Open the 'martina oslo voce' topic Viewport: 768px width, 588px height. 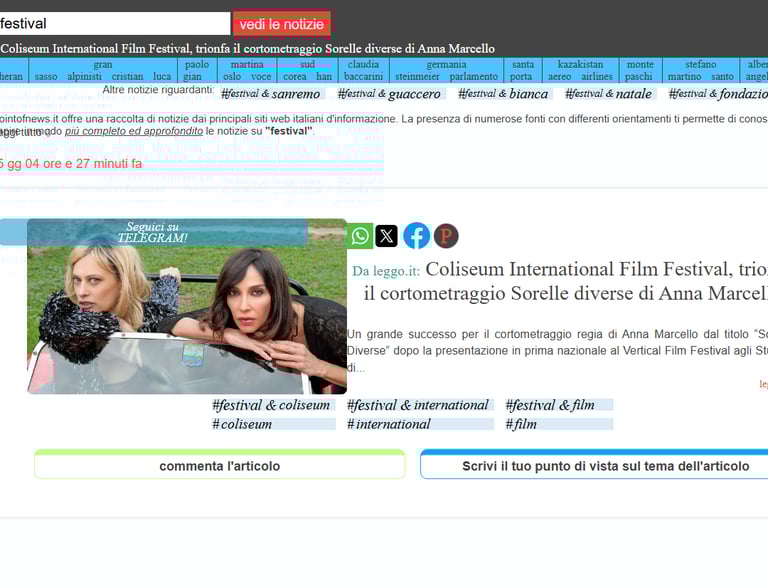[x=247, y=71]
